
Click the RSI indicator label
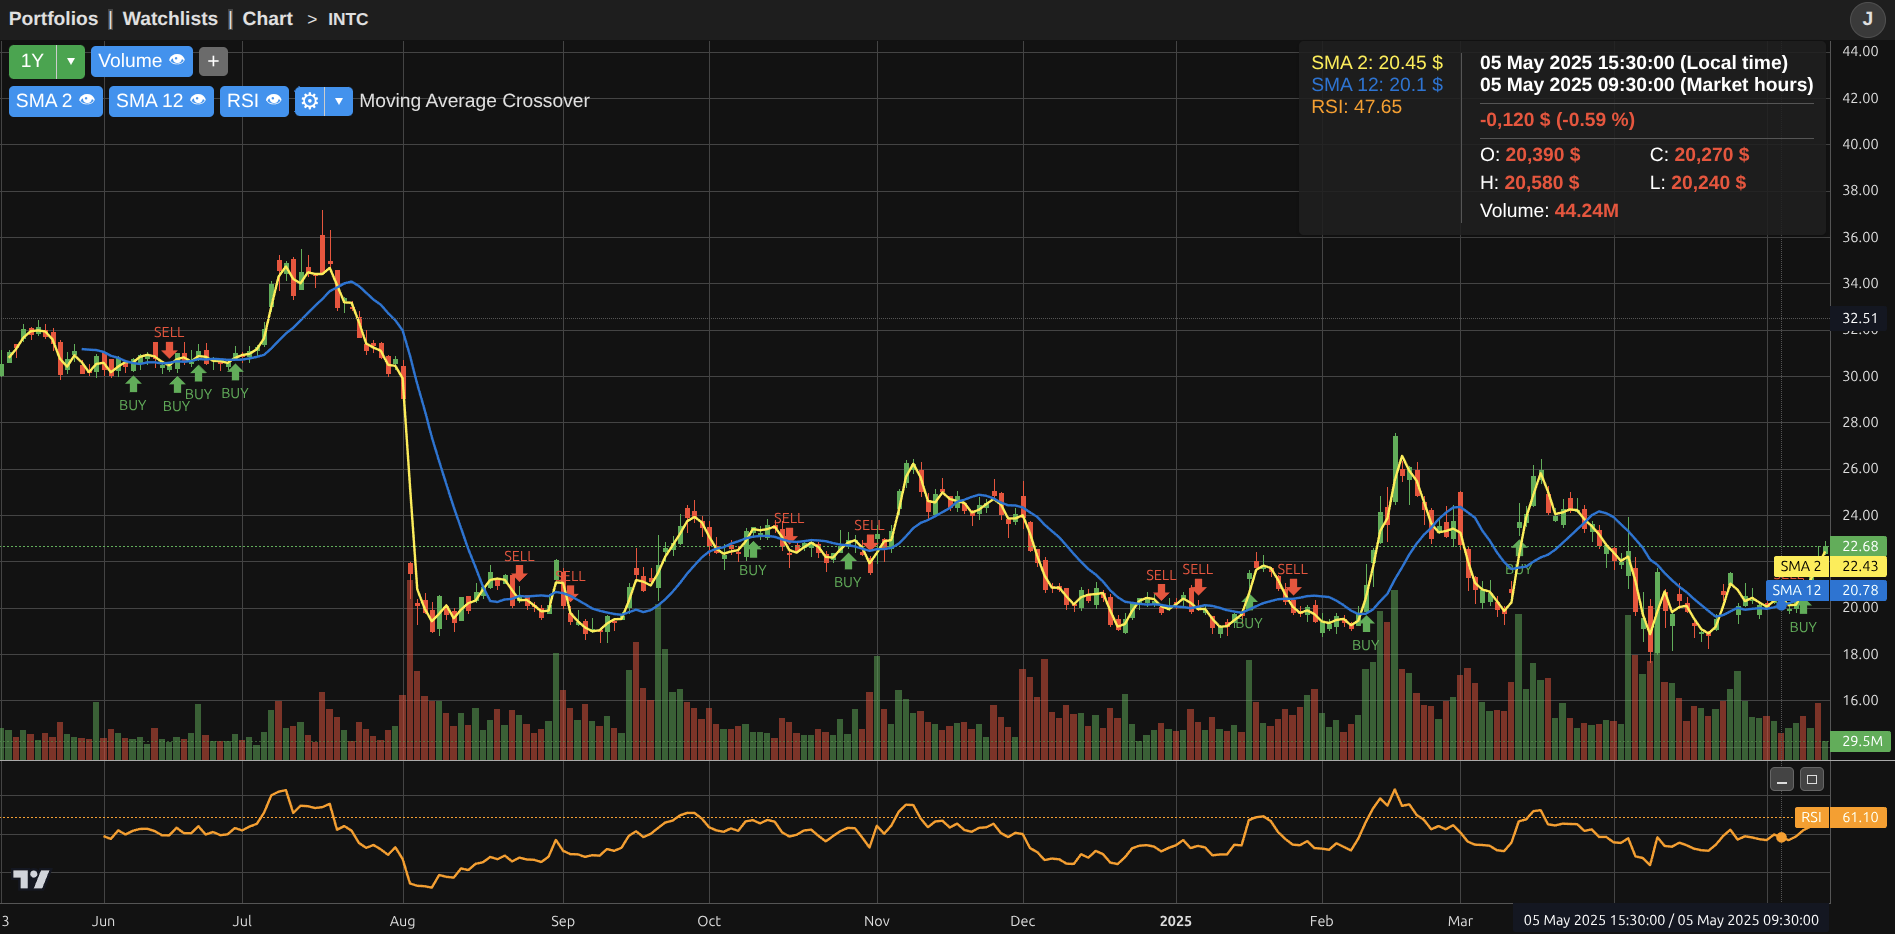pyautogui.click(x=243, y=101)
